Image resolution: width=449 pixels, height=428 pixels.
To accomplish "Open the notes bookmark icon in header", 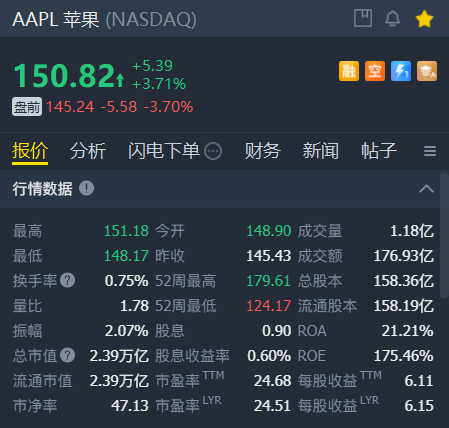I will [x=363, y=18].
